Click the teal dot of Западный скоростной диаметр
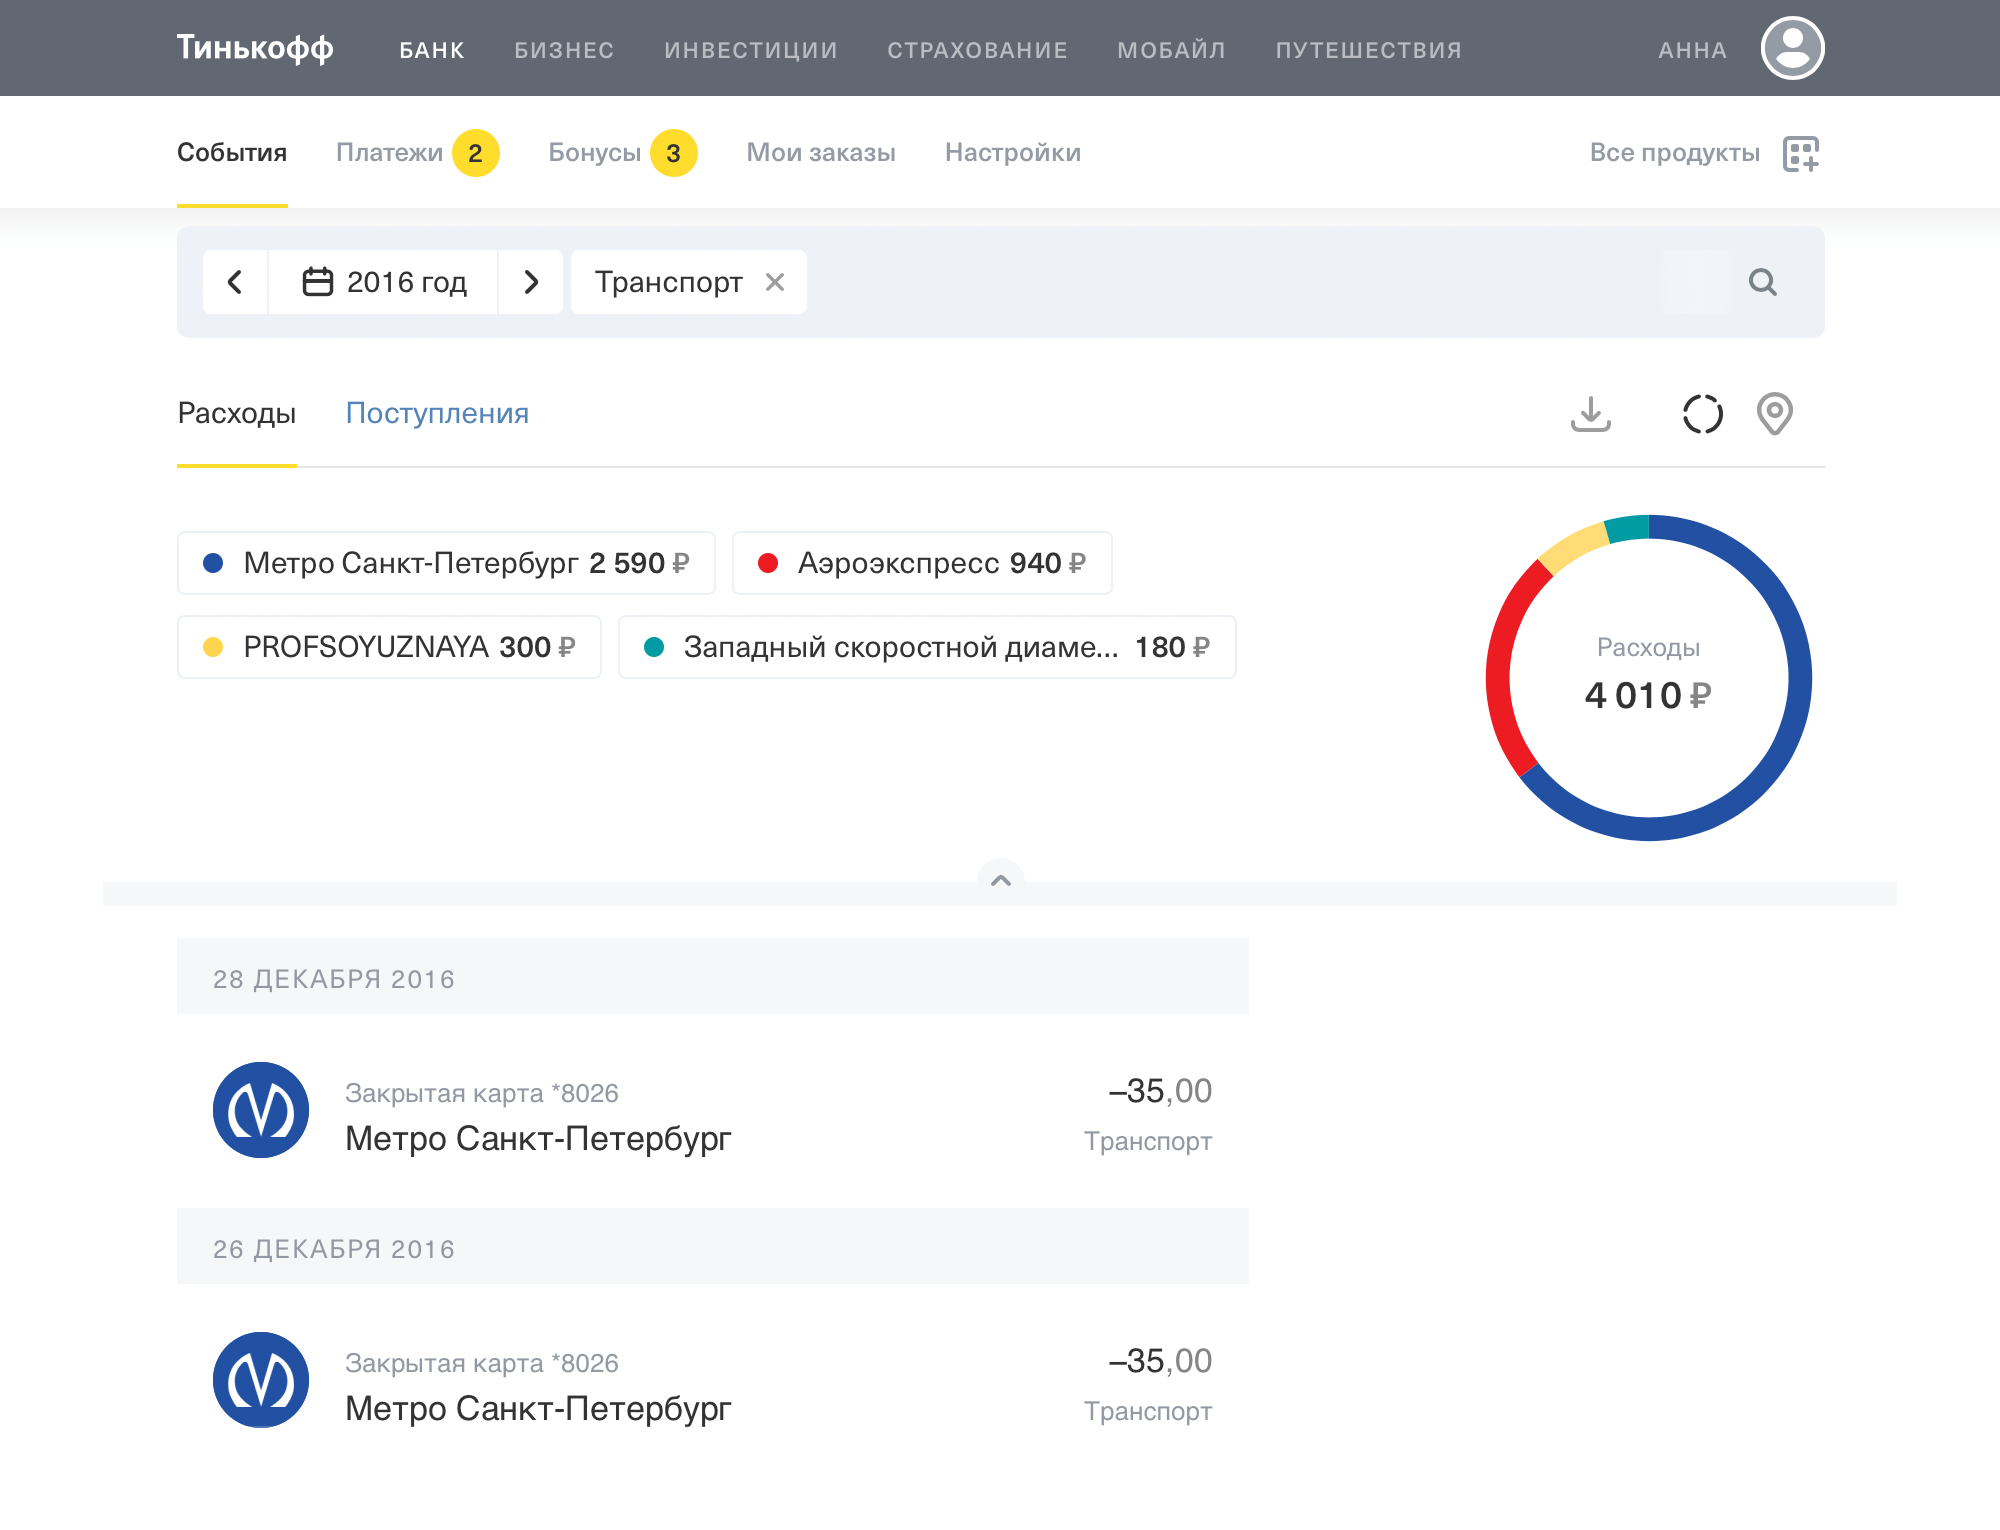The height and width of the screenshot is (1530, 2000). pos(654,647)
